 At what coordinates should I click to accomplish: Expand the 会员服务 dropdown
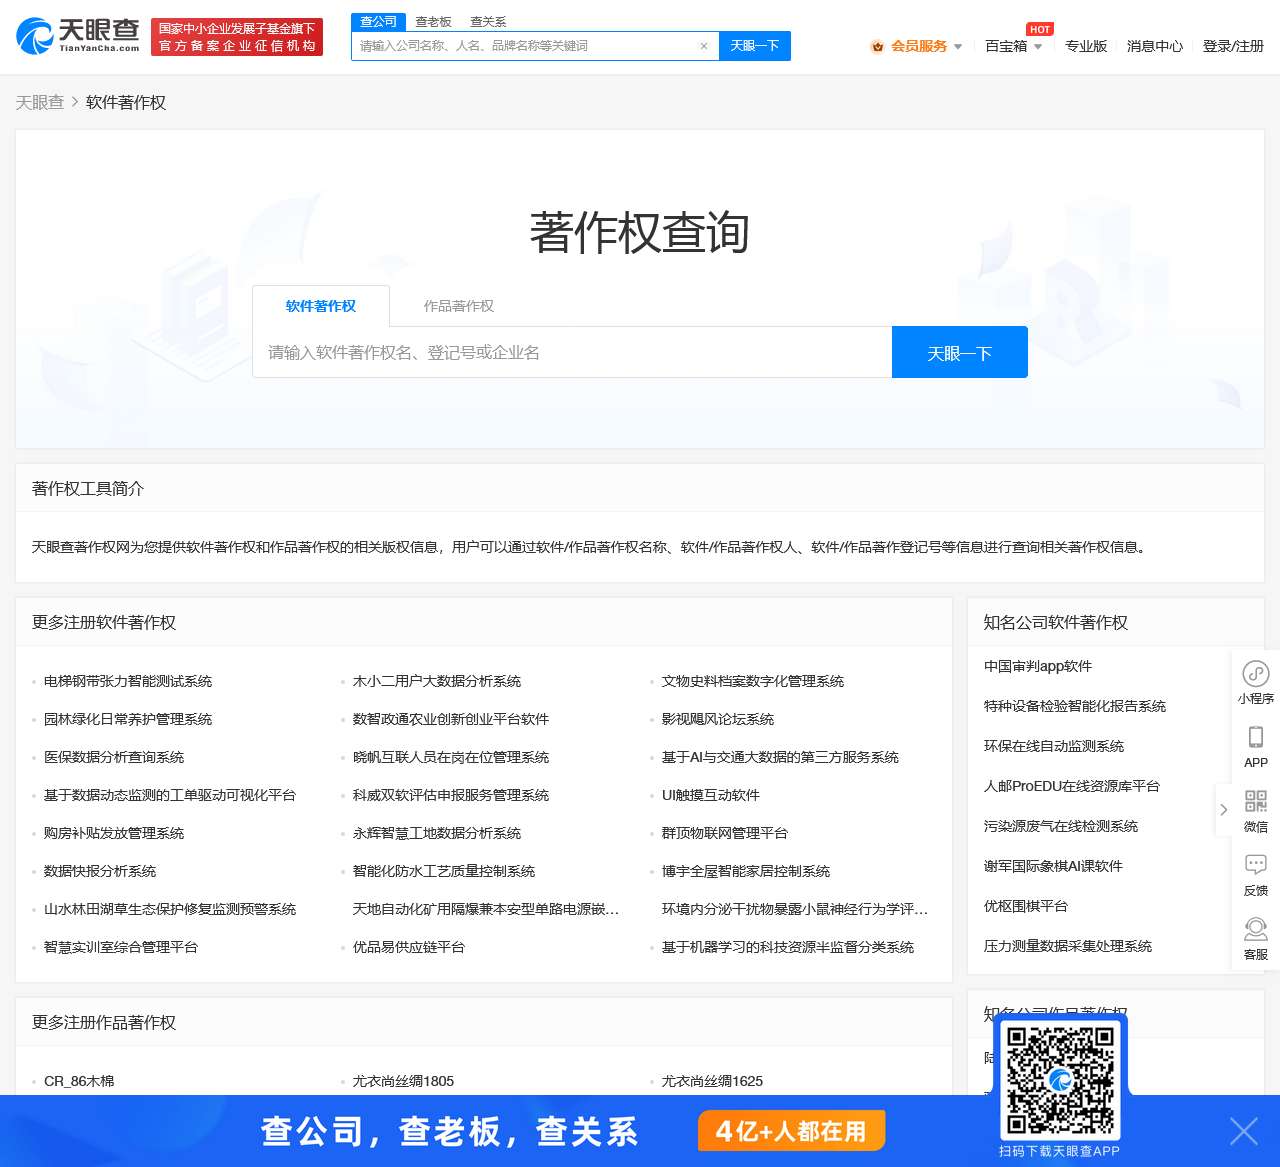click(958, 47)
